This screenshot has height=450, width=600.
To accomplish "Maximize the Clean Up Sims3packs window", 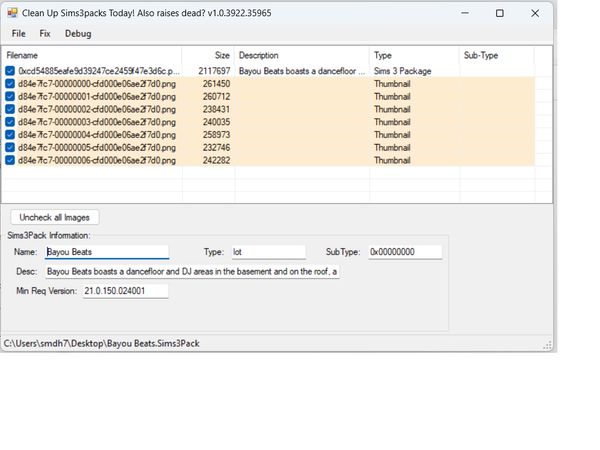I will click(x=500, y=13).
